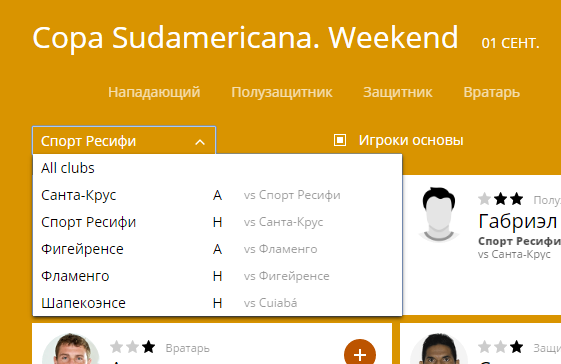Open the Вратарь position tab

click(x=491, y=92)
